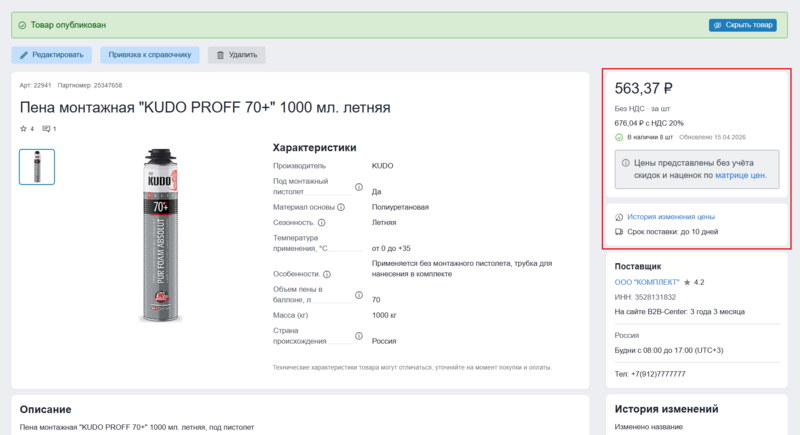
Task: Click the '1000 кг' mass value
Action: 384,315
